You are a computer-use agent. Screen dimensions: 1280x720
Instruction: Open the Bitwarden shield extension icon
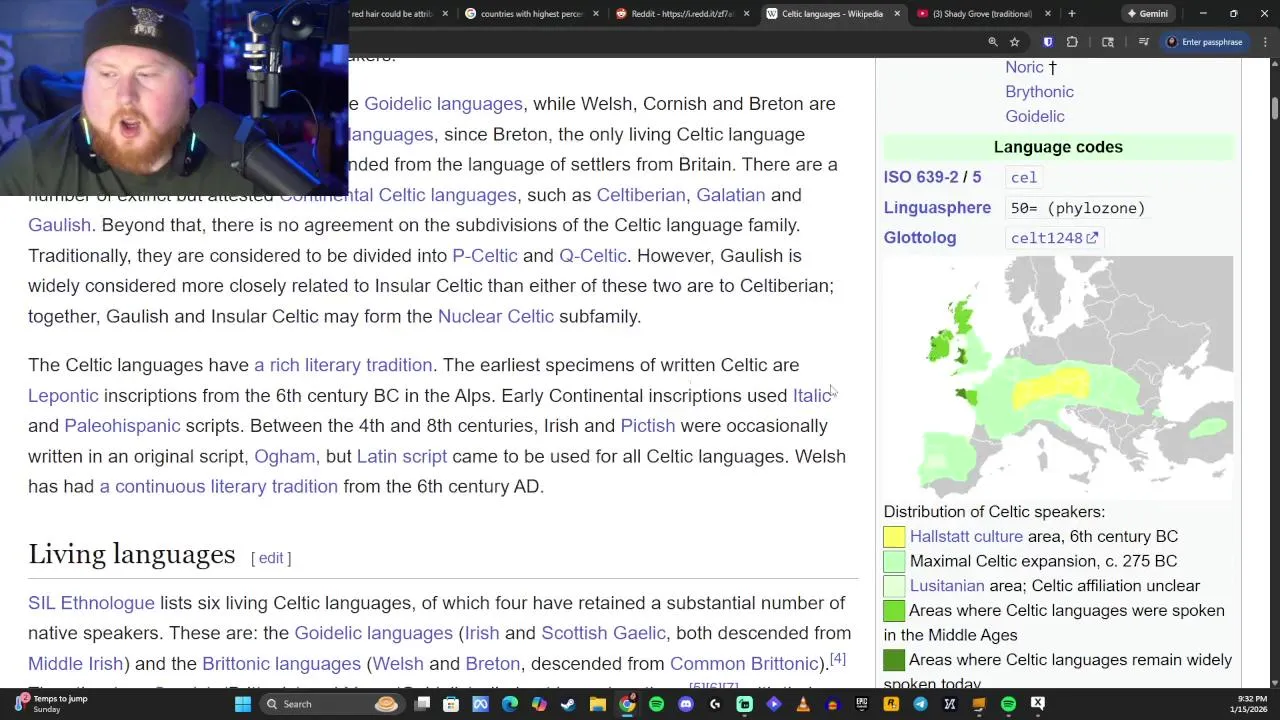point(1048,42)
